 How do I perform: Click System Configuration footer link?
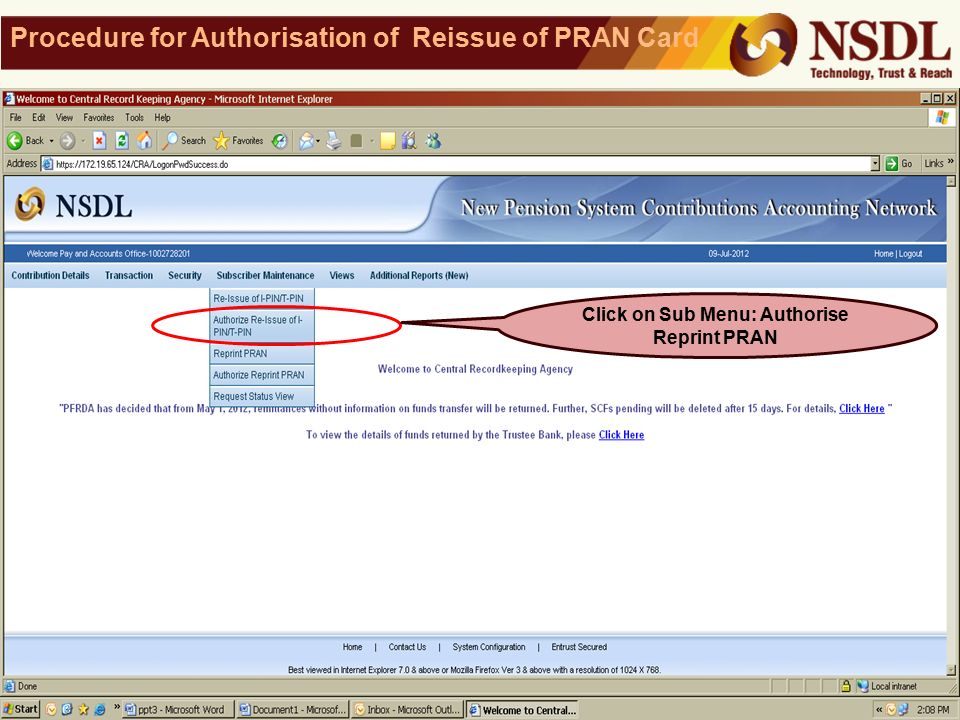point(489,647)
